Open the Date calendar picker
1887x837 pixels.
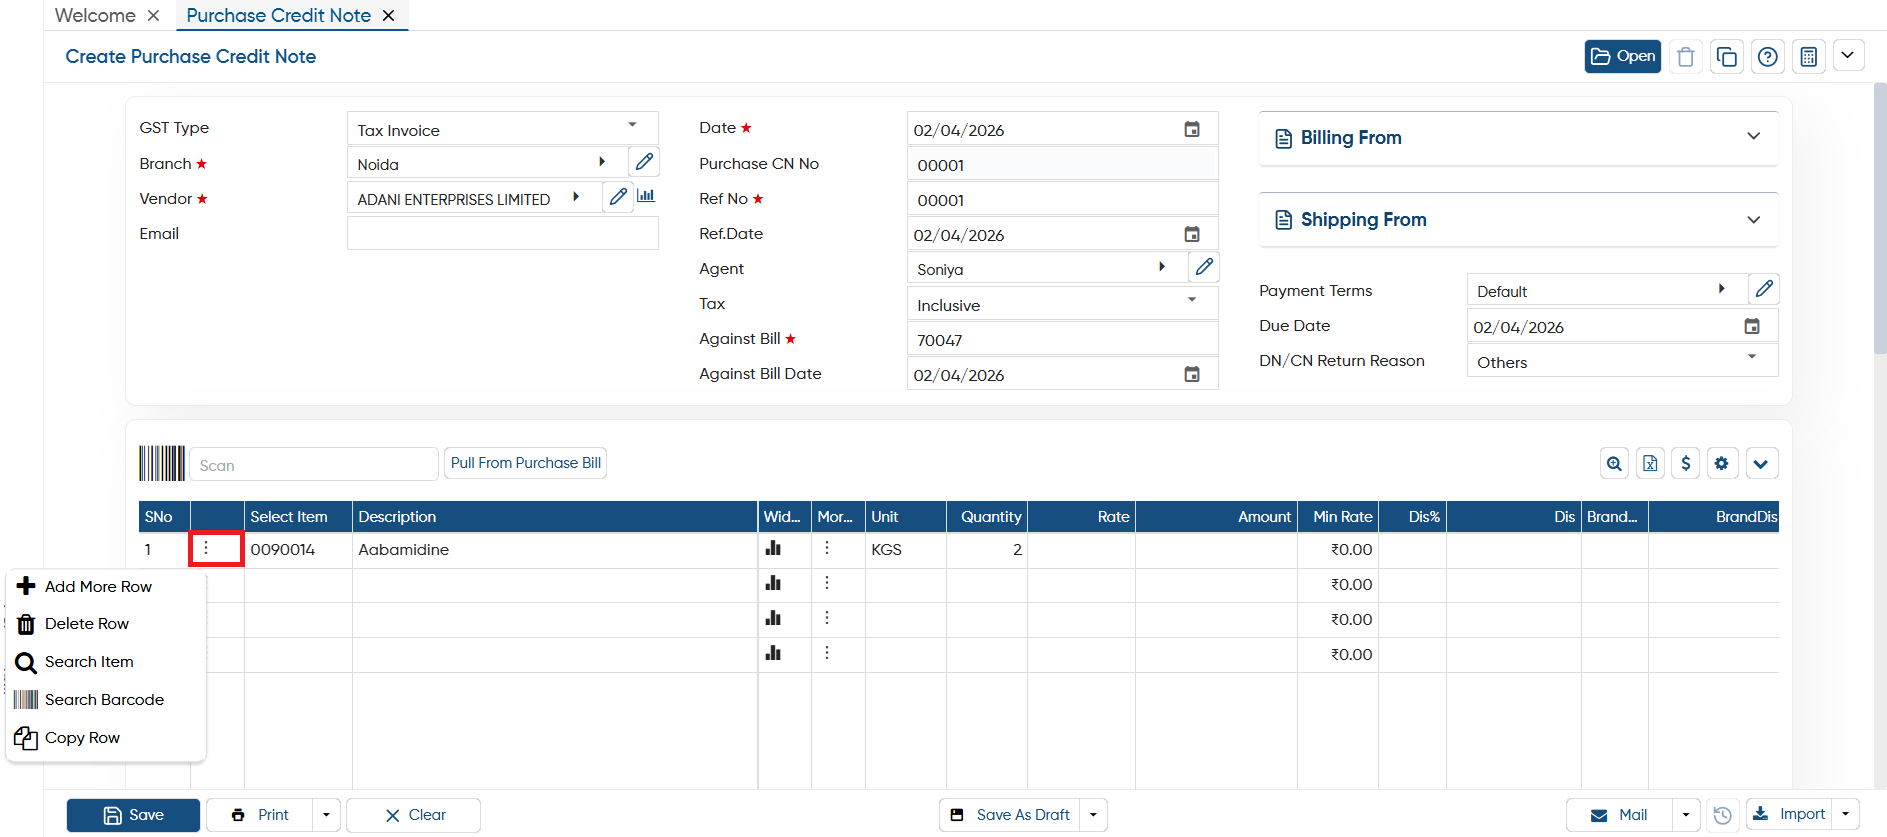[1192, 129]
